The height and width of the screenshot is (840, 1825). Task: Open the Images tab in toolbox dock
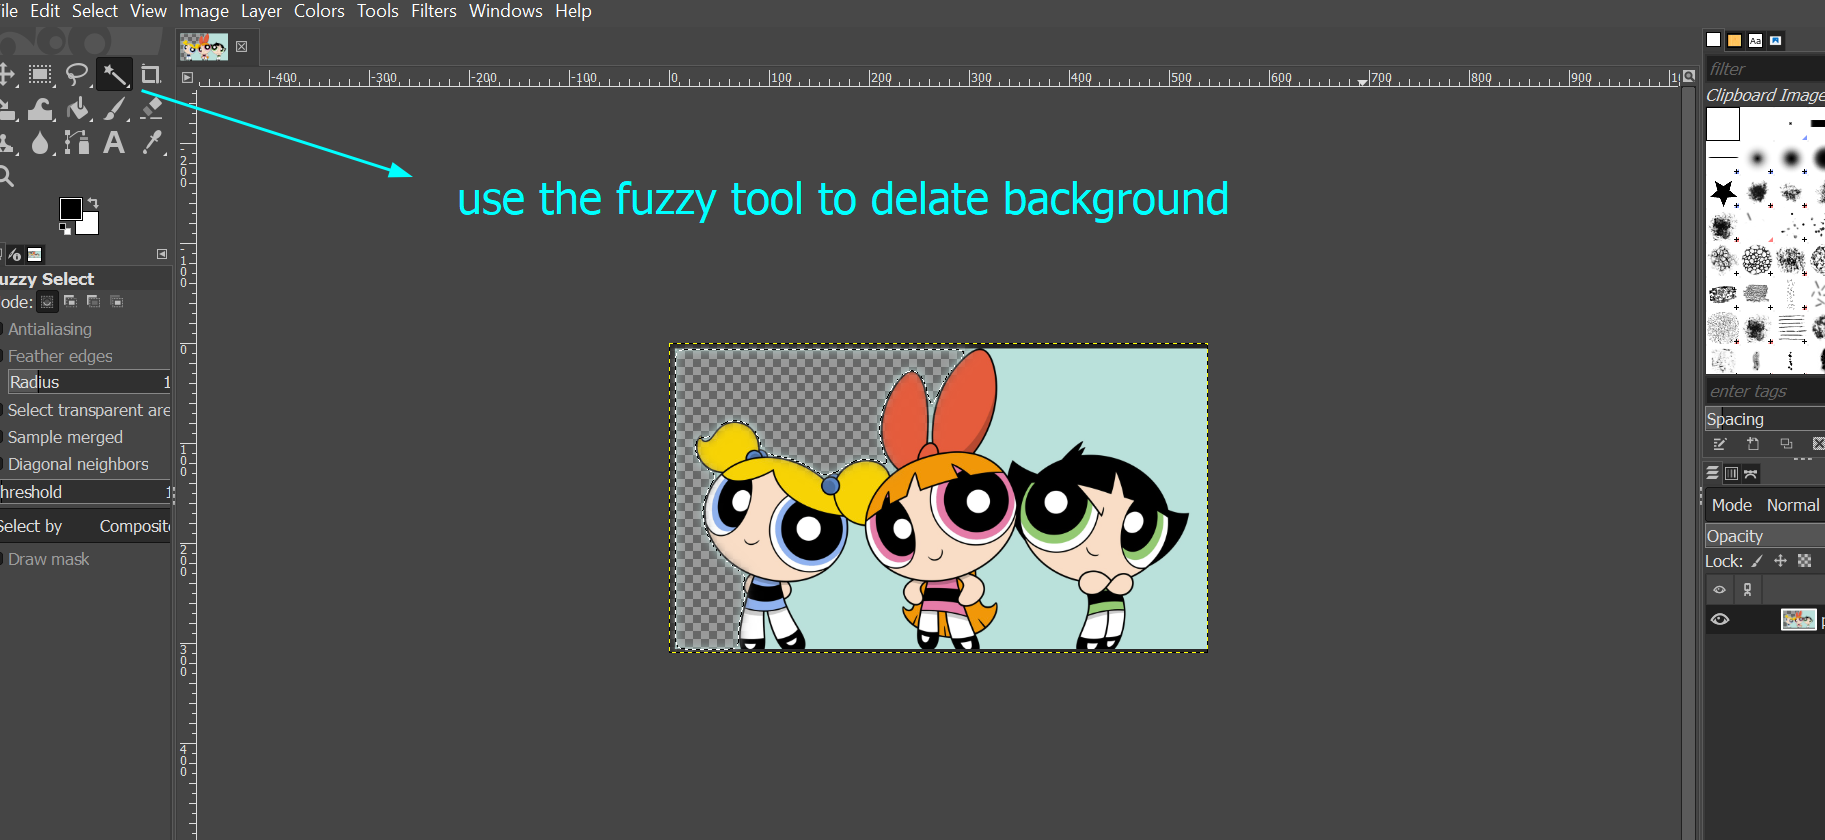point(35,255)
